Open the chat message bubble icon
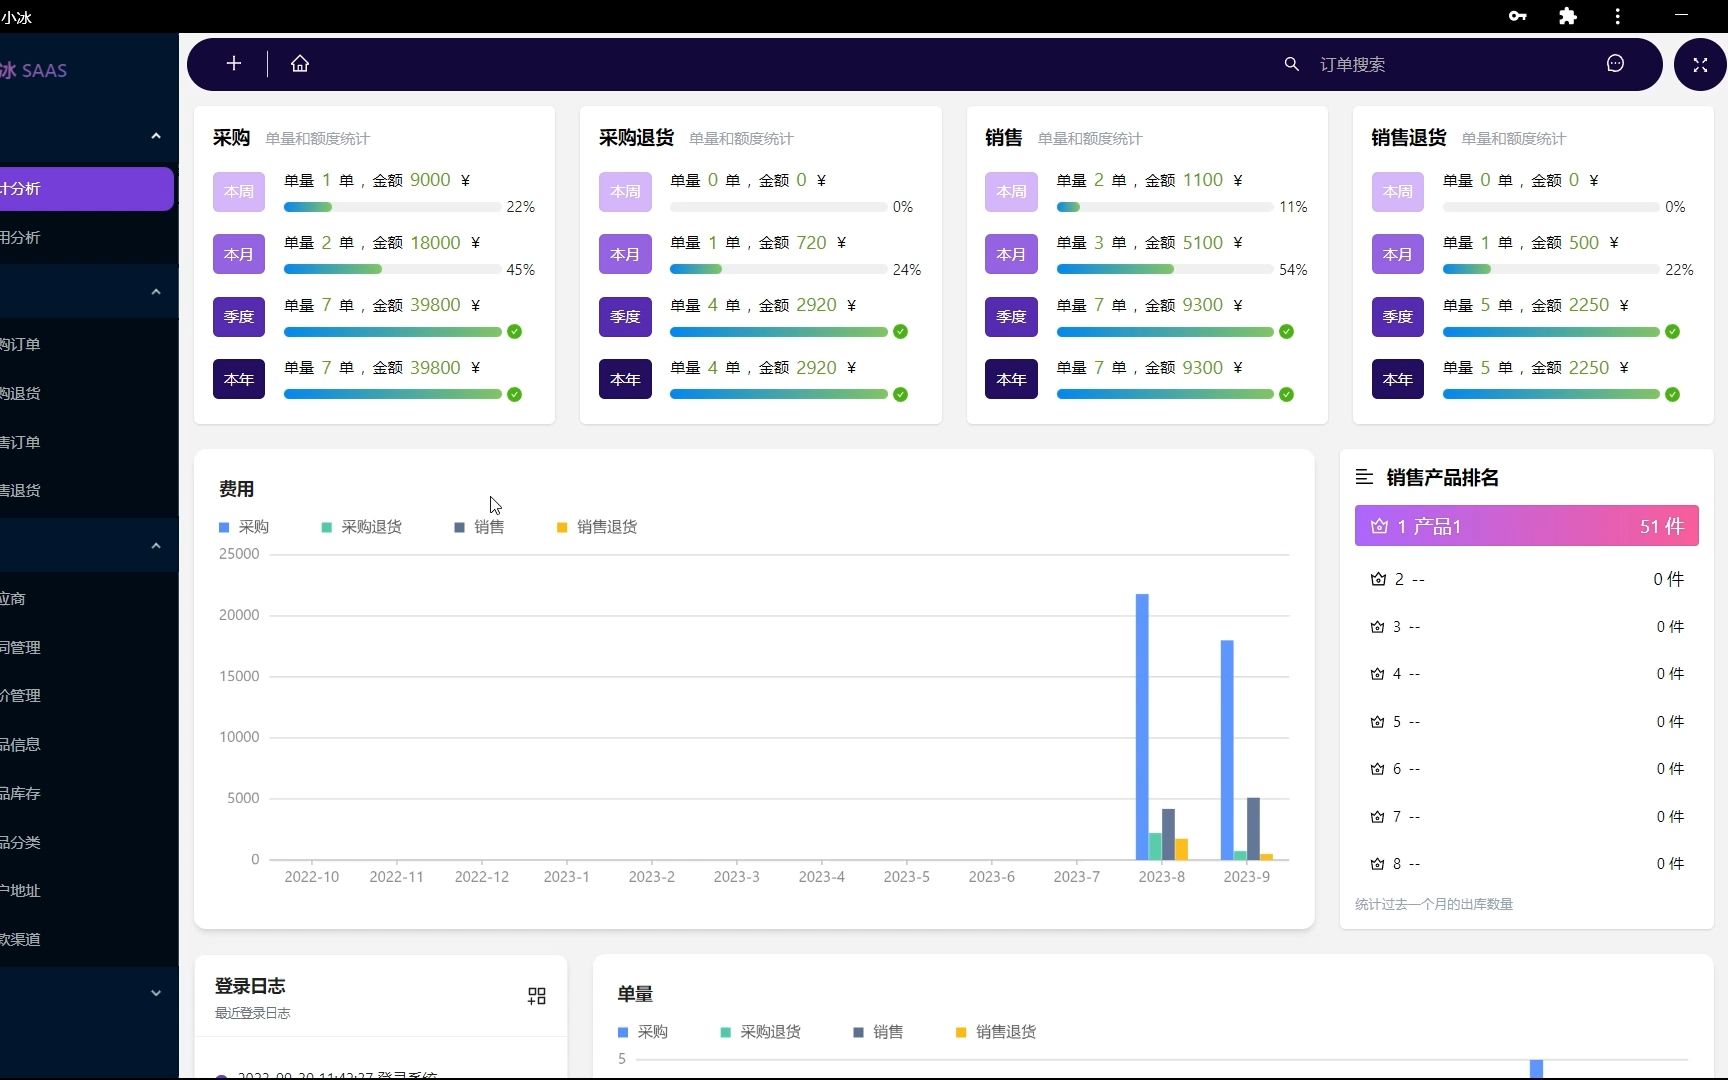 pyautogui.click(x=1615, y=64)
